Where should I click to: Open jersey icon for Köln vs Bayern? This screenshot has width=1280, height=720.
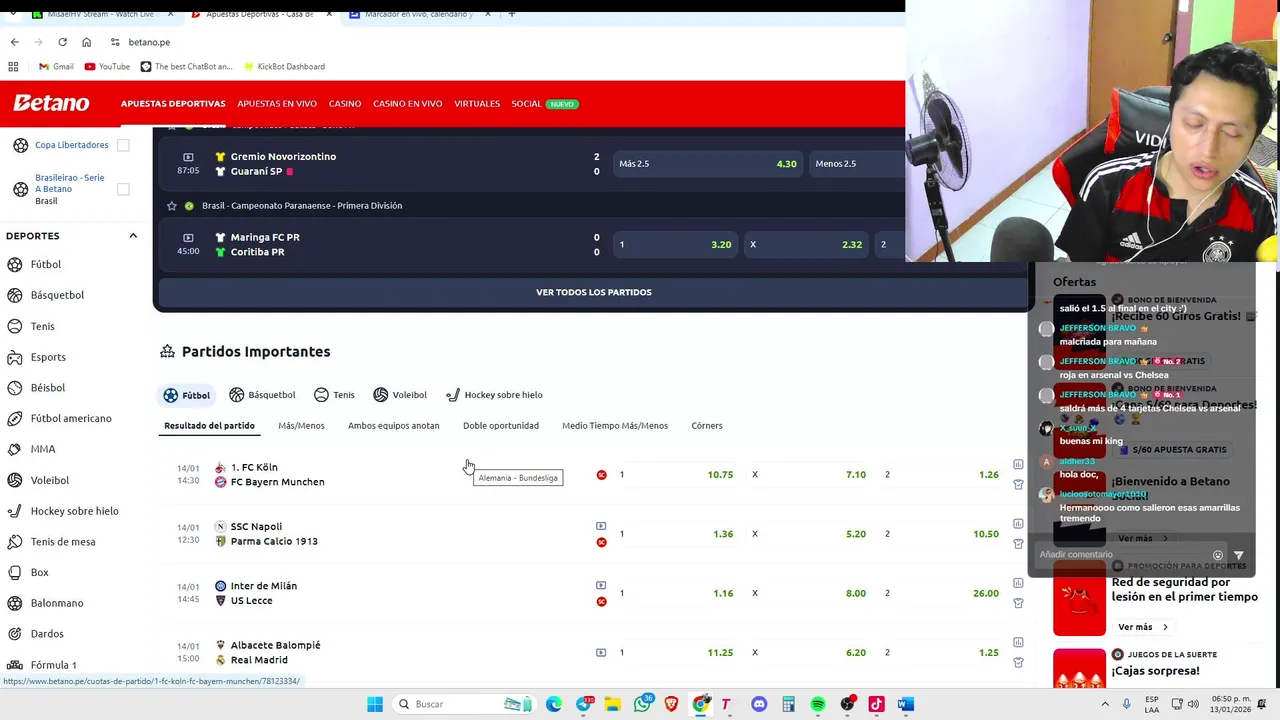coord(1018,485)
